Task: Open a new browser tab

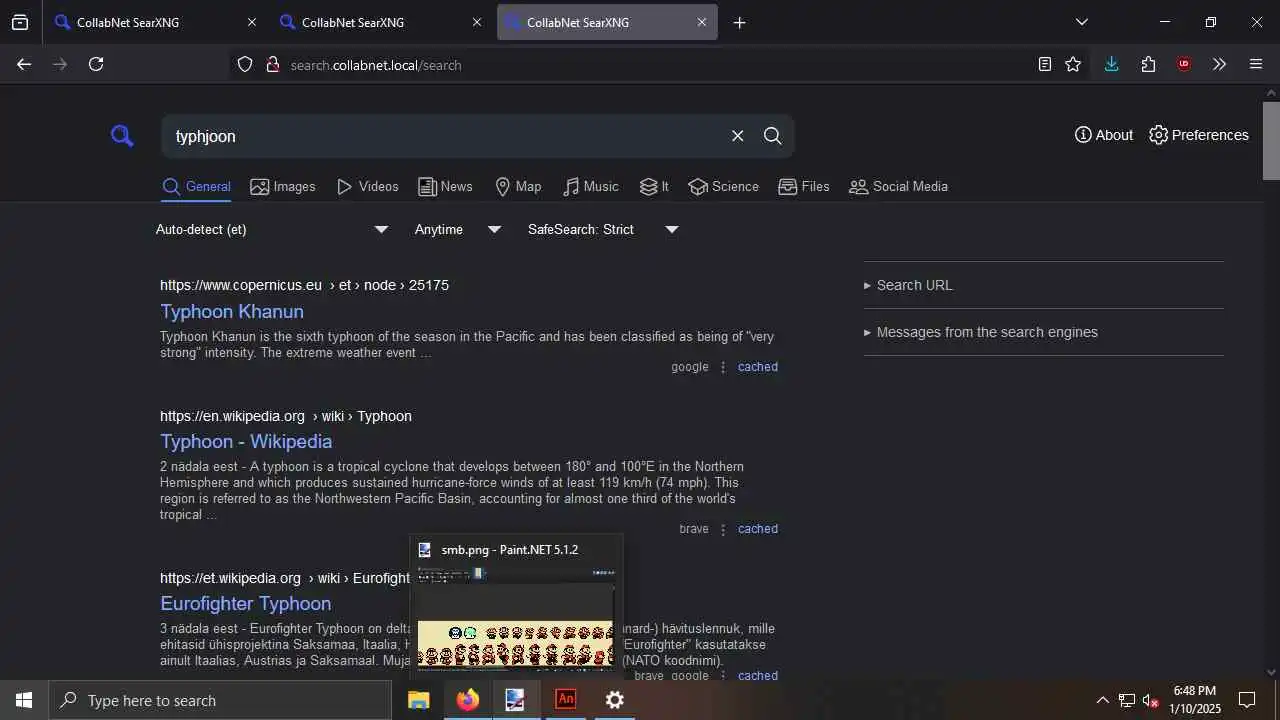Action: (x=739, y=22)
